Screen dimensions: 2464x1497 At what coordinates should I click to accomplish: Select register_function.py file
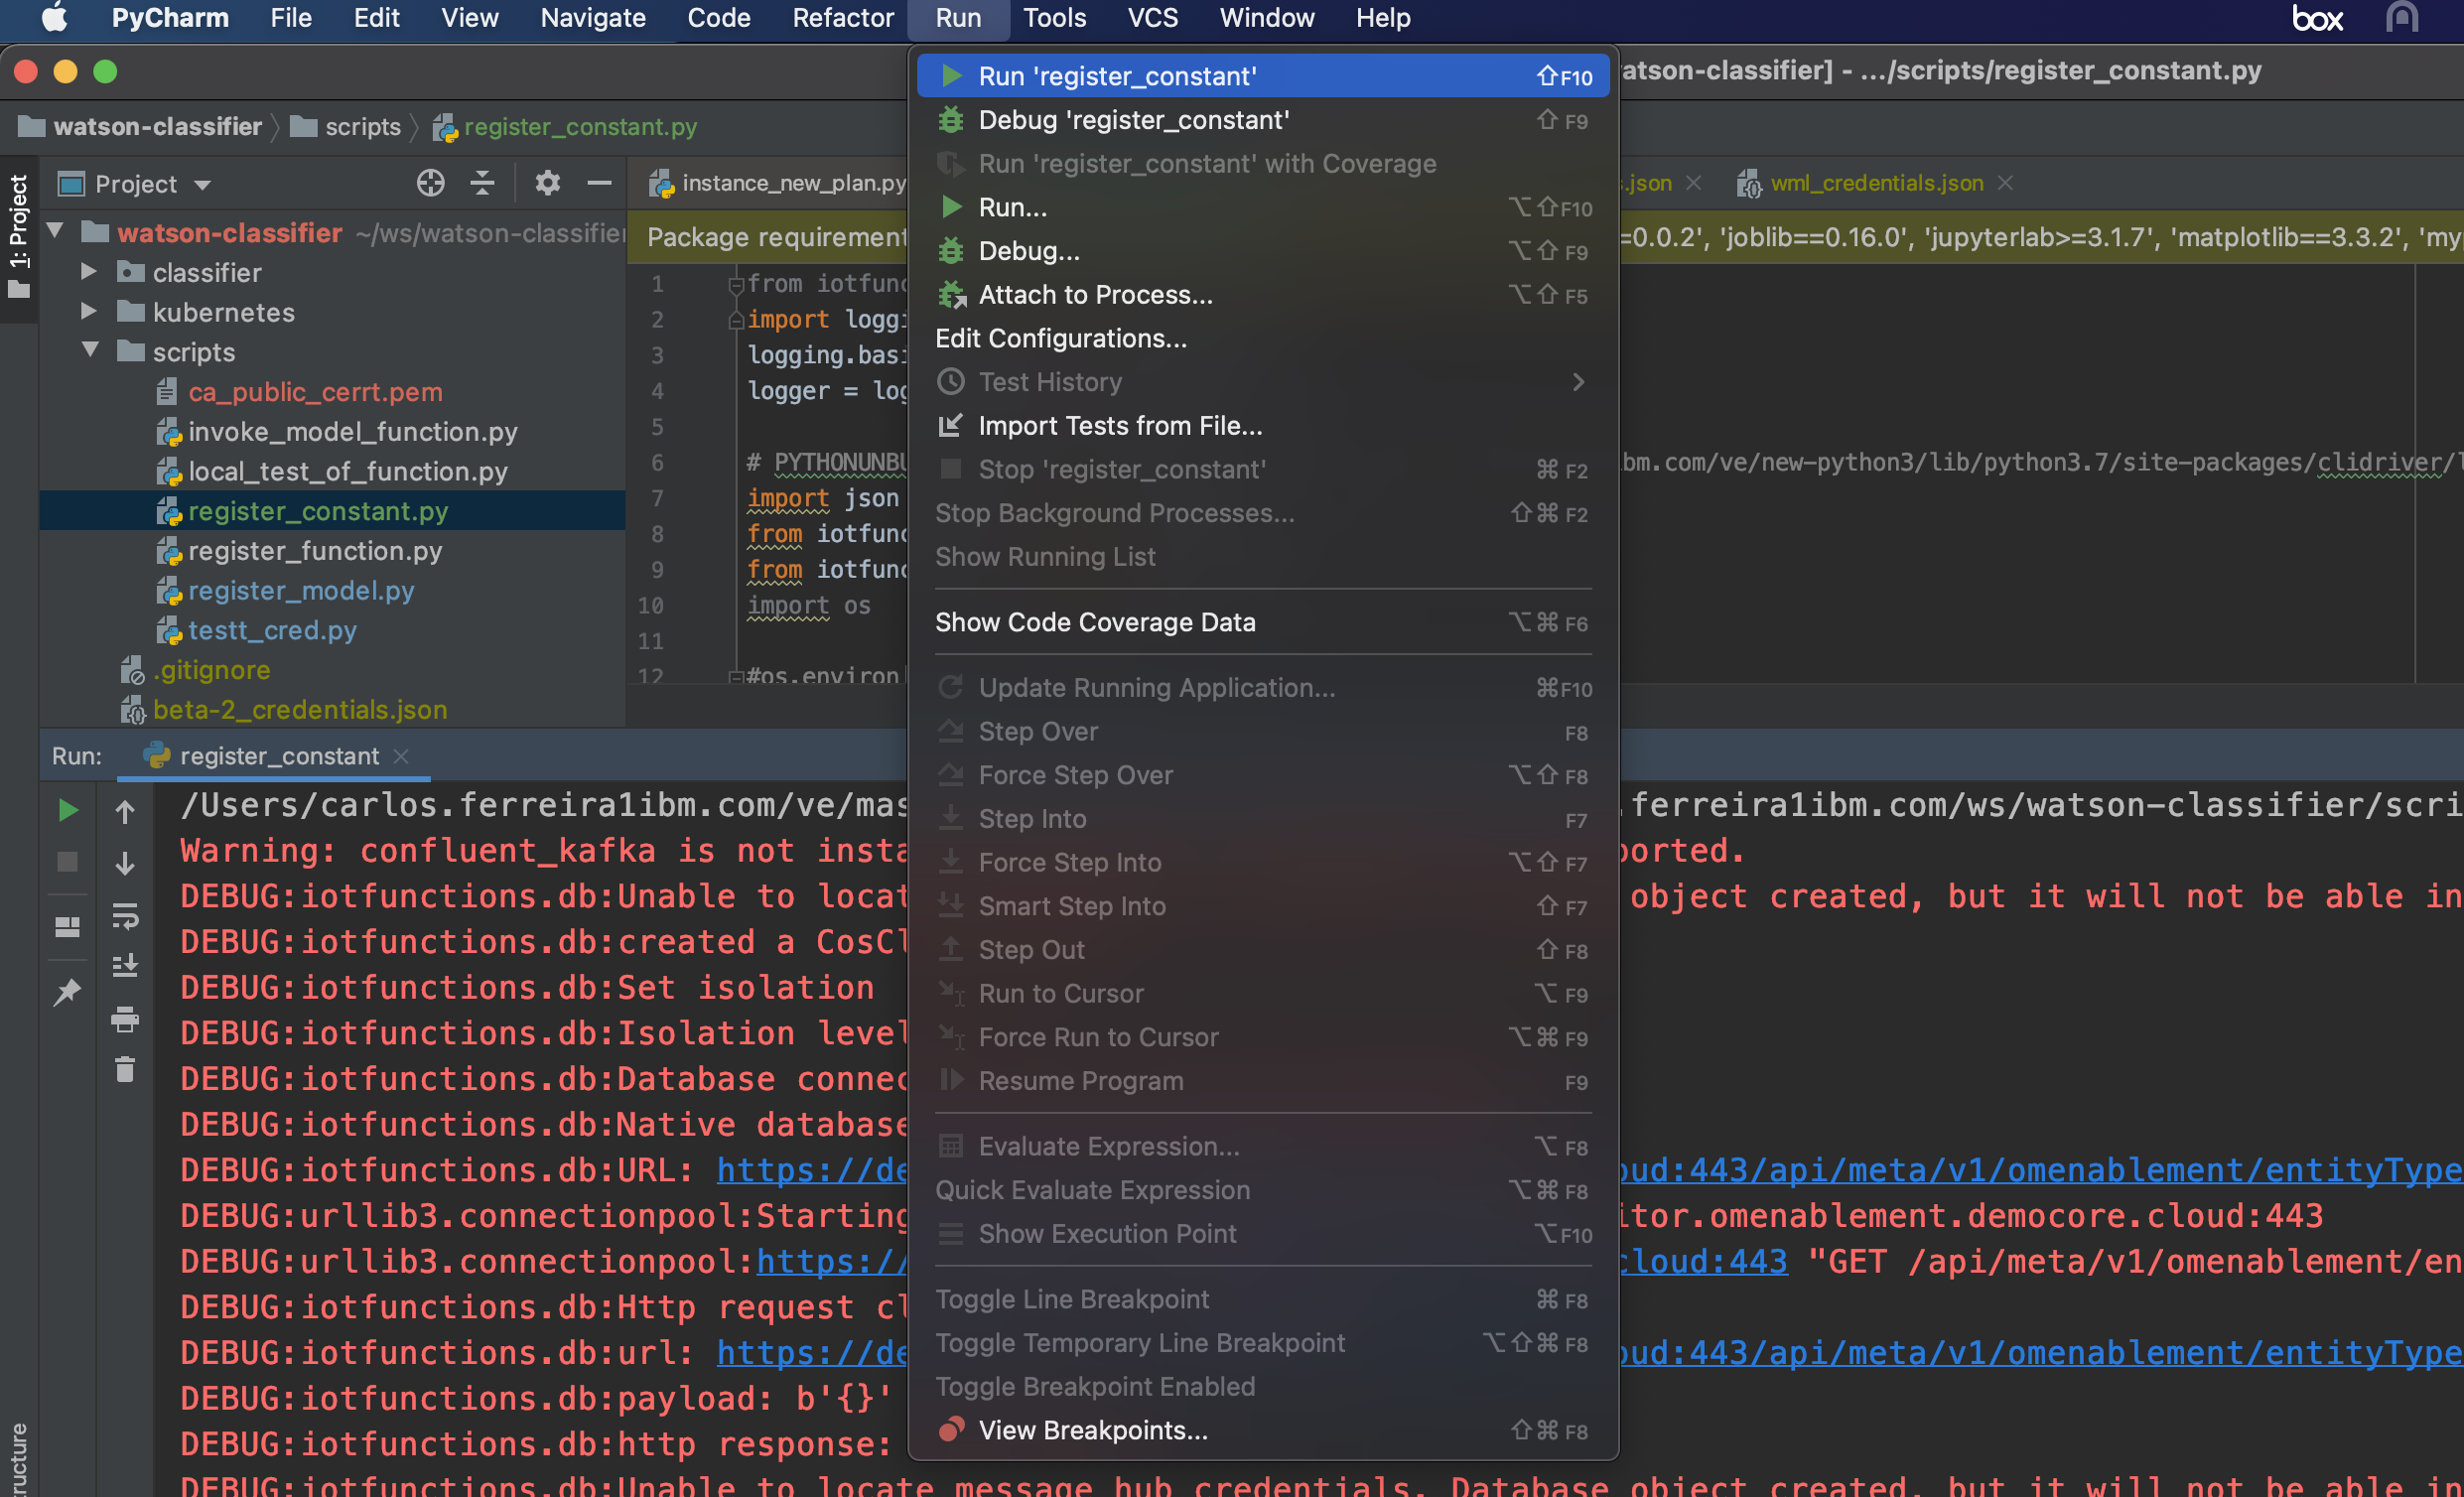coord(314,551)
